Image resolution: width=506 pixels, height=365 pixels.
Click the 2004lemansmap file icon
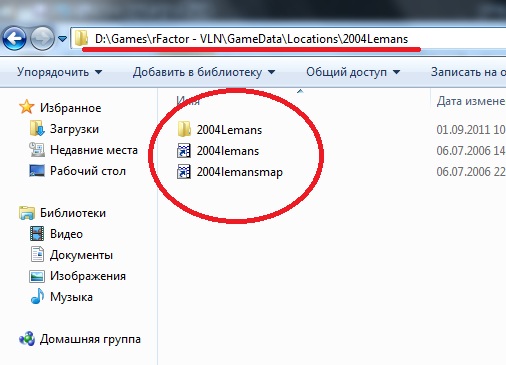coord(184,172)
